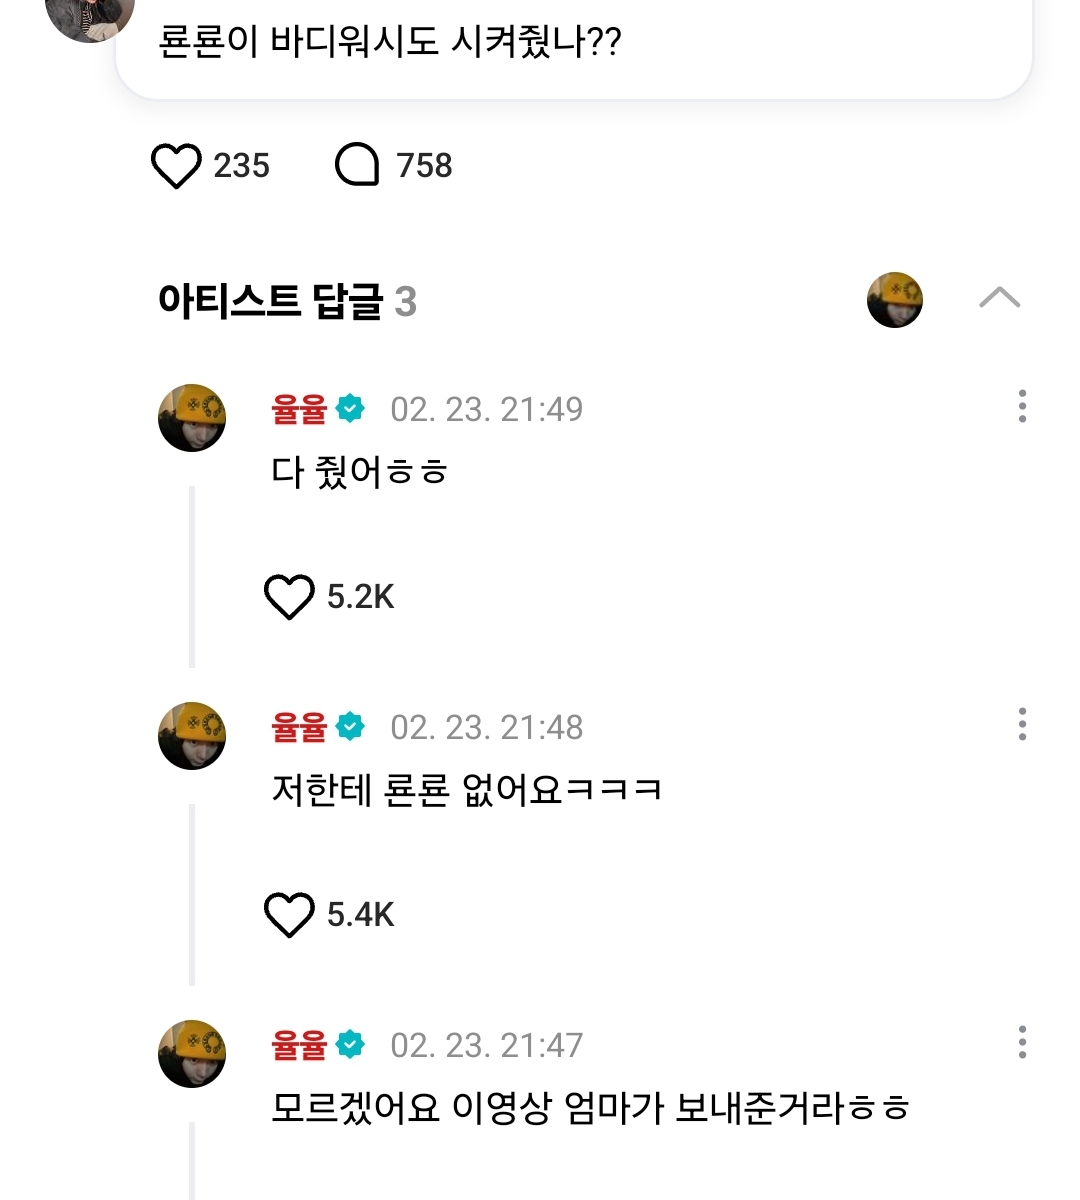Tap 율율 username on the 21:48 reply
The height and width of the screenshot is (1200, 1080).
[x=299, y=728]
